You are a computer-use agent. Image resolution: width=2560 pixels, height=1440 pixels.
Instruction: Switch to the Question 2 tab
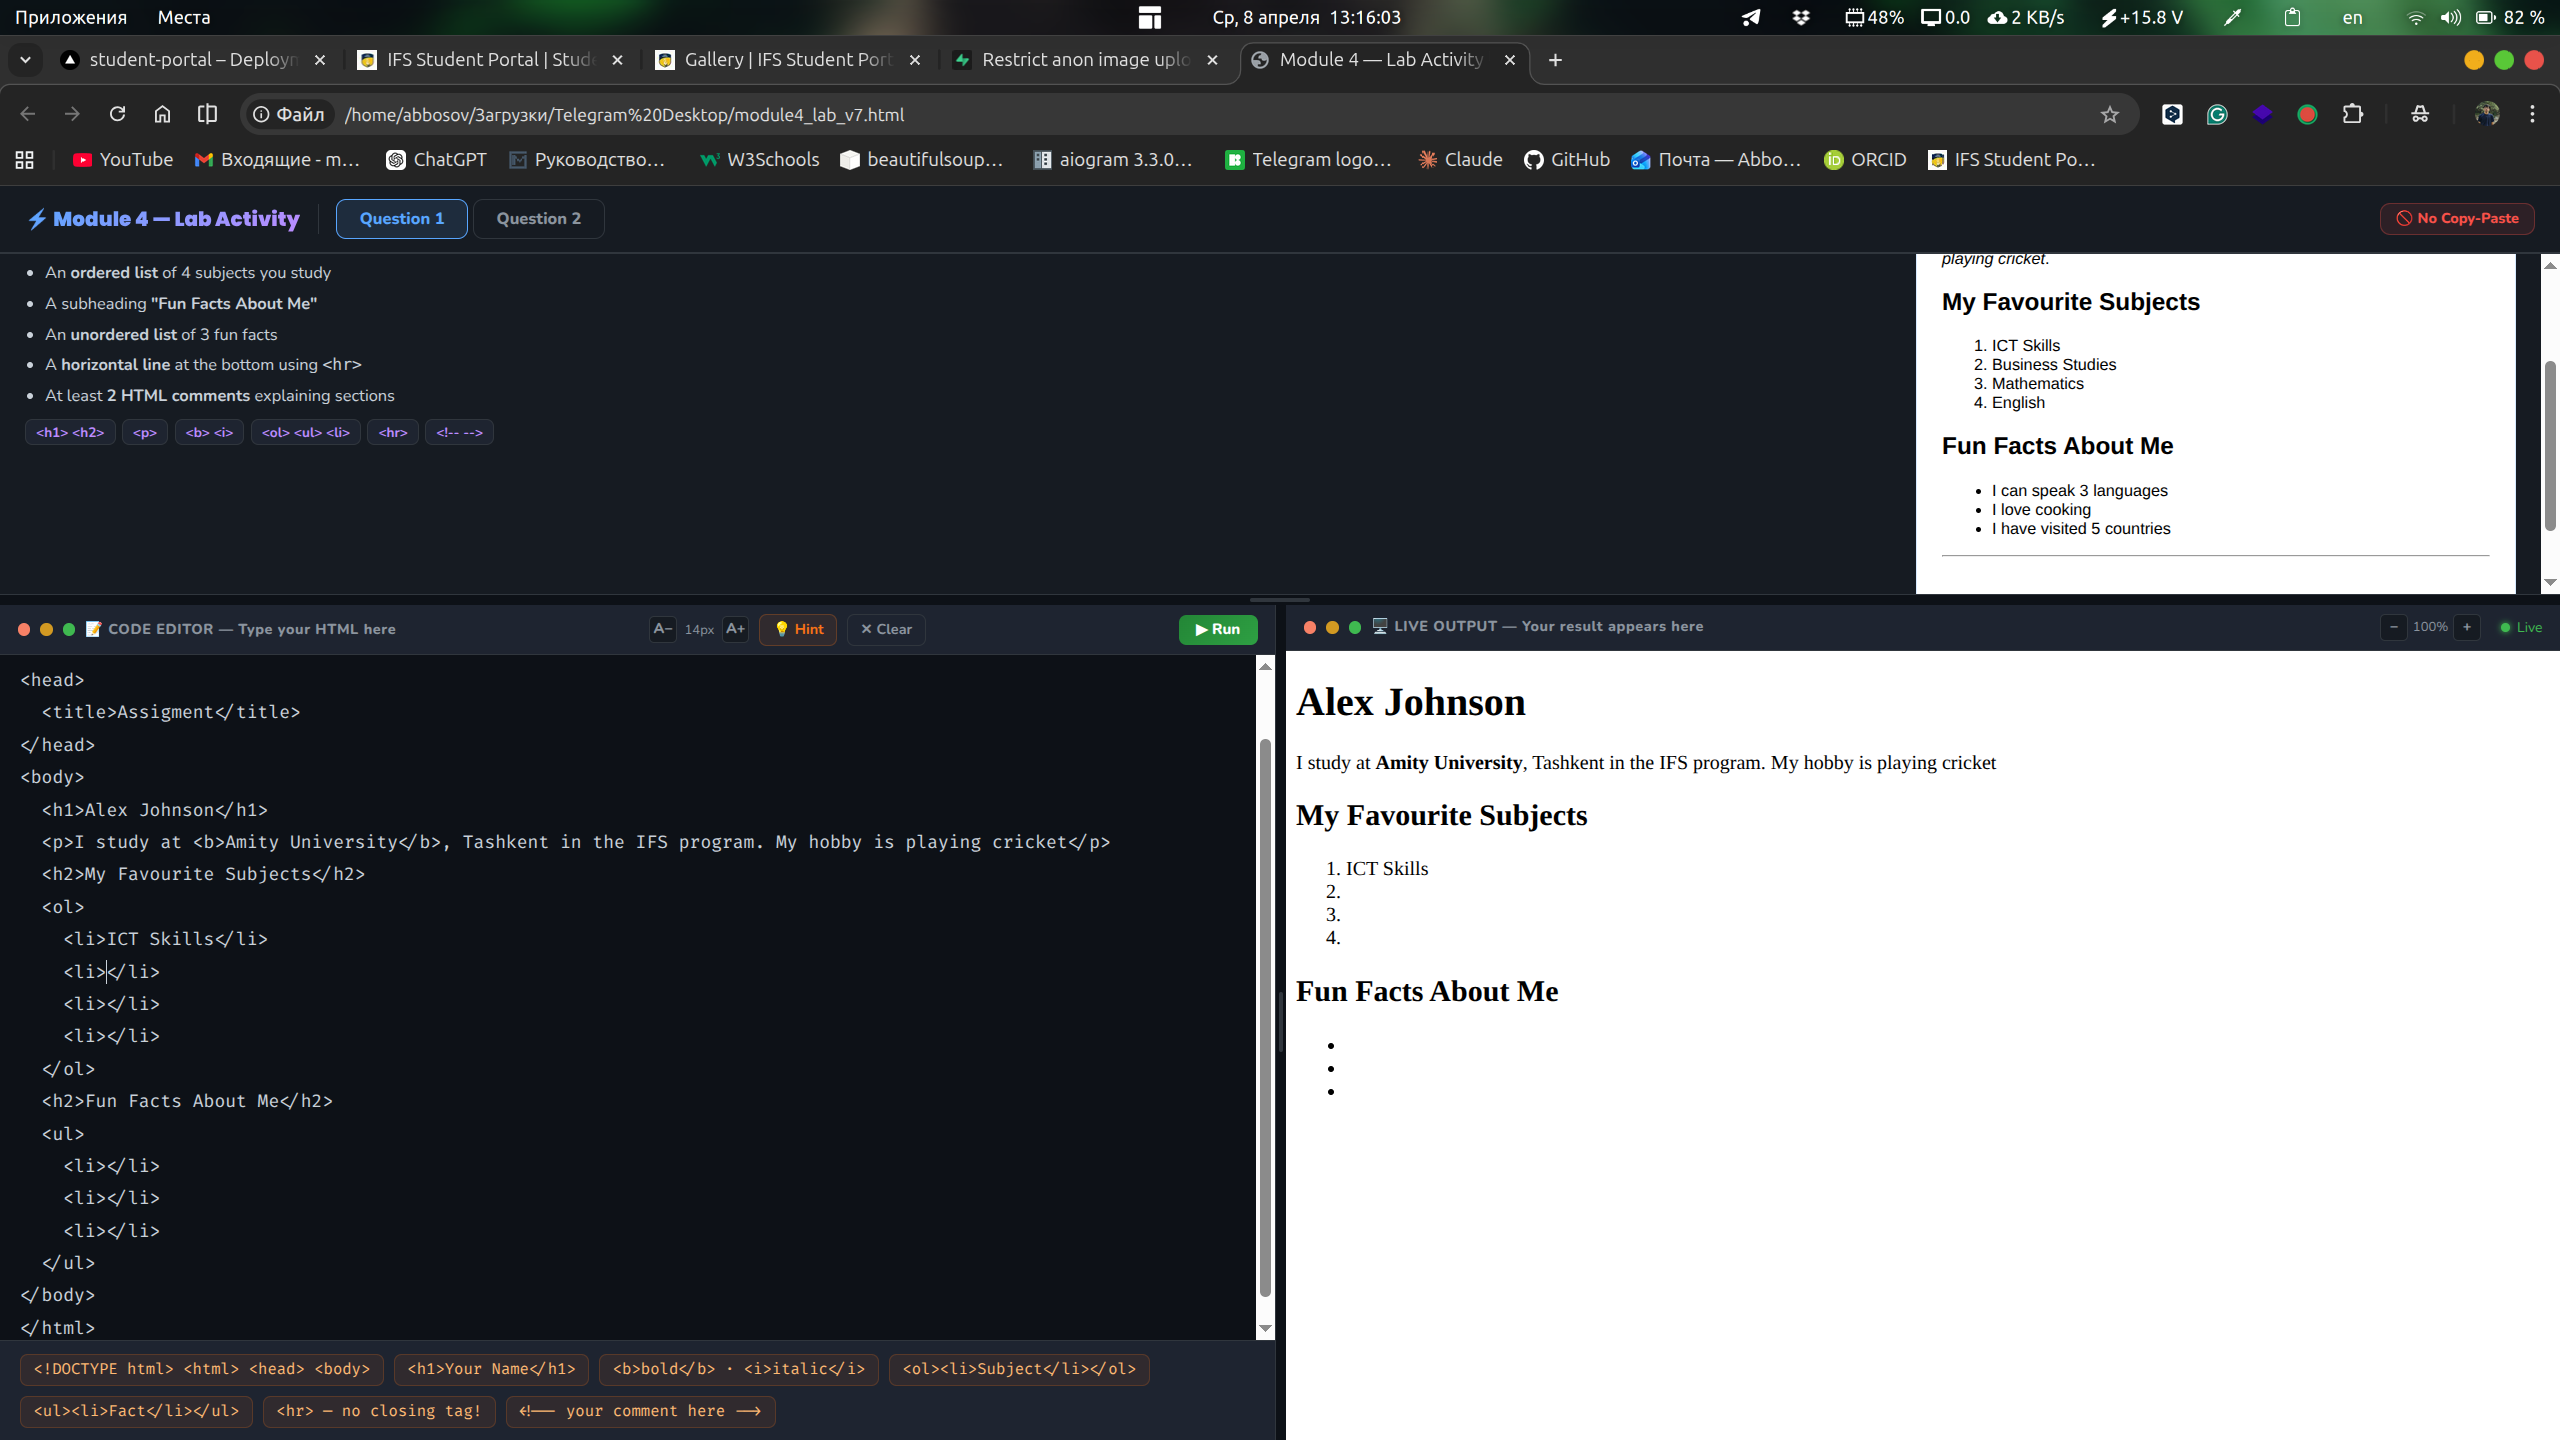(538, 218)
